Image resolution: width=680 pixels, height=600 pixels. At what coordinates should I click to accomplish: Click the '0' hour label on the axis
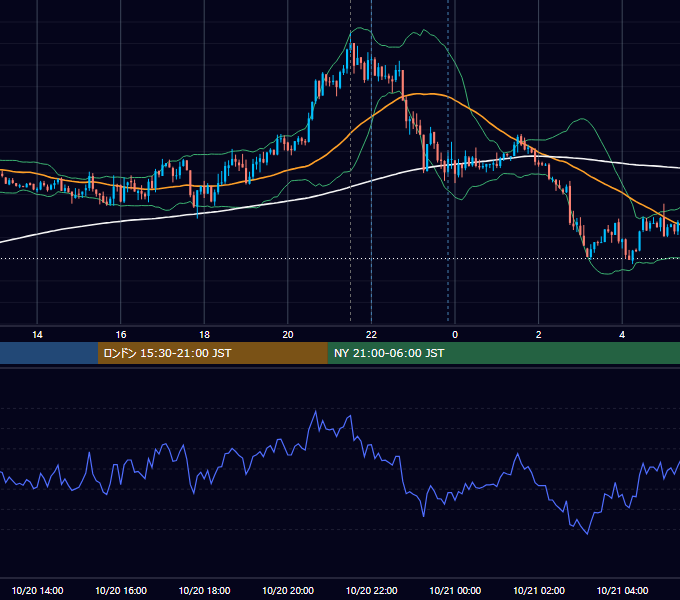pos(455,335)
